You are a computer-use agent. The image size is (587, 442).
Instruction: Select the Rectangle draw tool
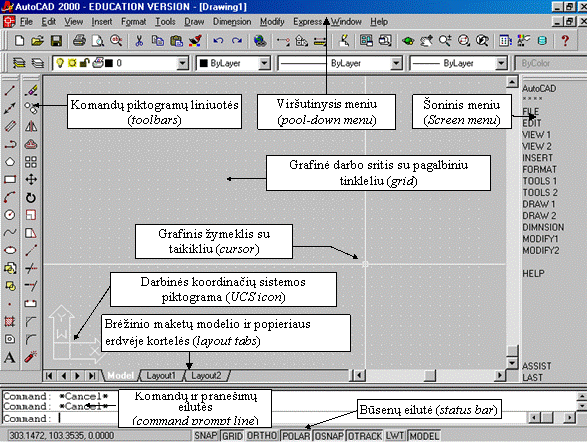click(10, 180)
